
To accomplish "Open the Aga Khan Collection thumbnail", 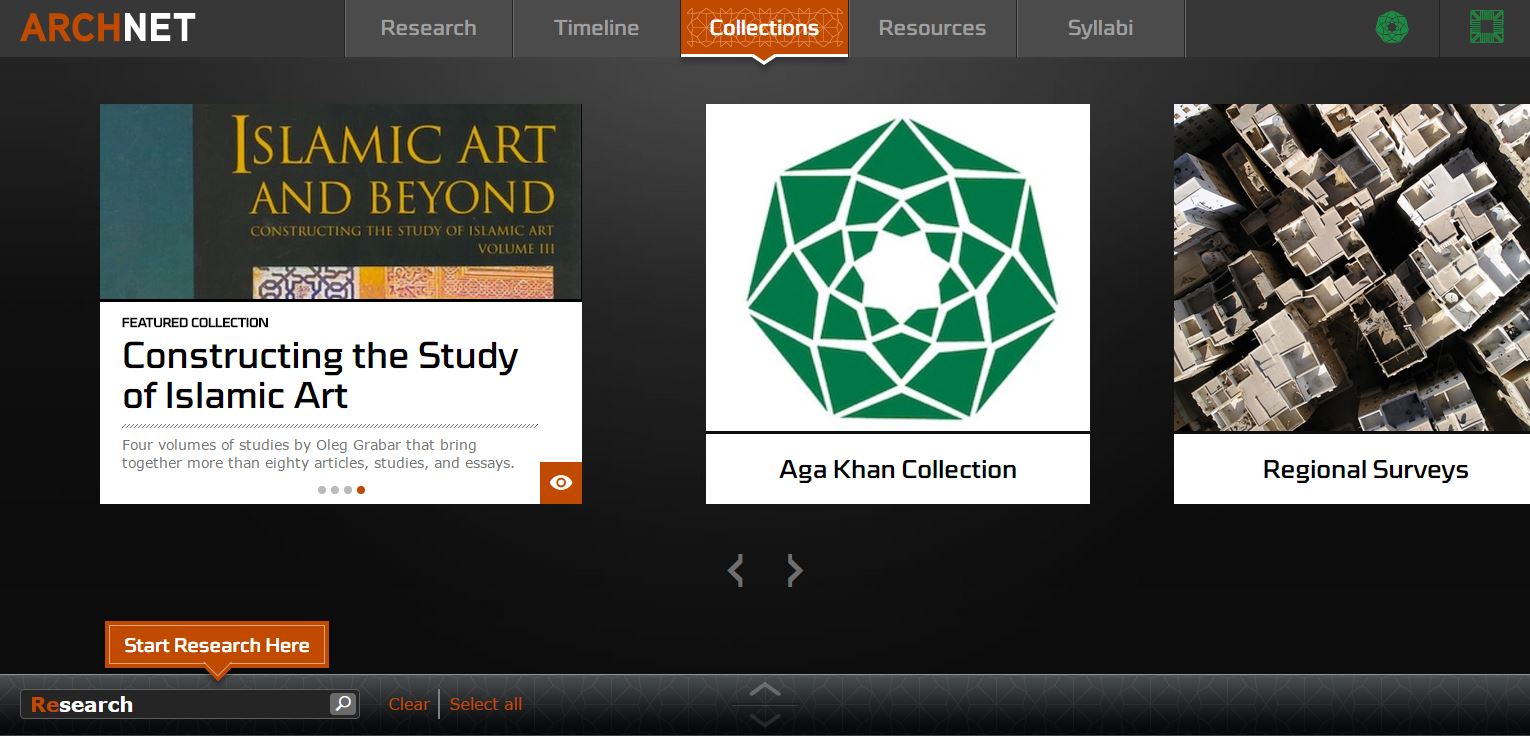I will pos(897,268).
